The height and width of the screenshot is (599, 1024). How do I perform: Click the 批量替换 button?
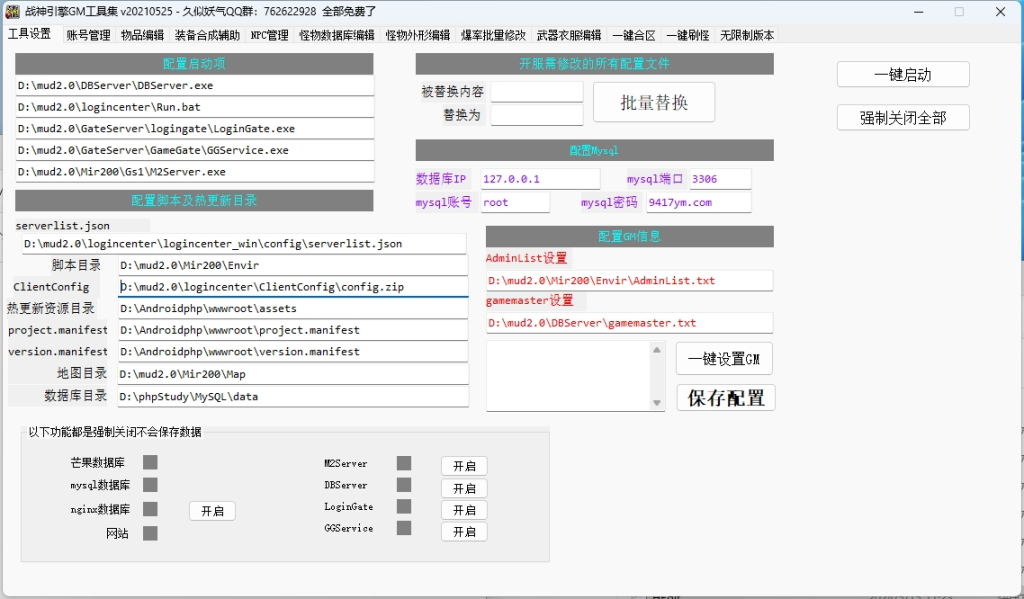(654, 103)
